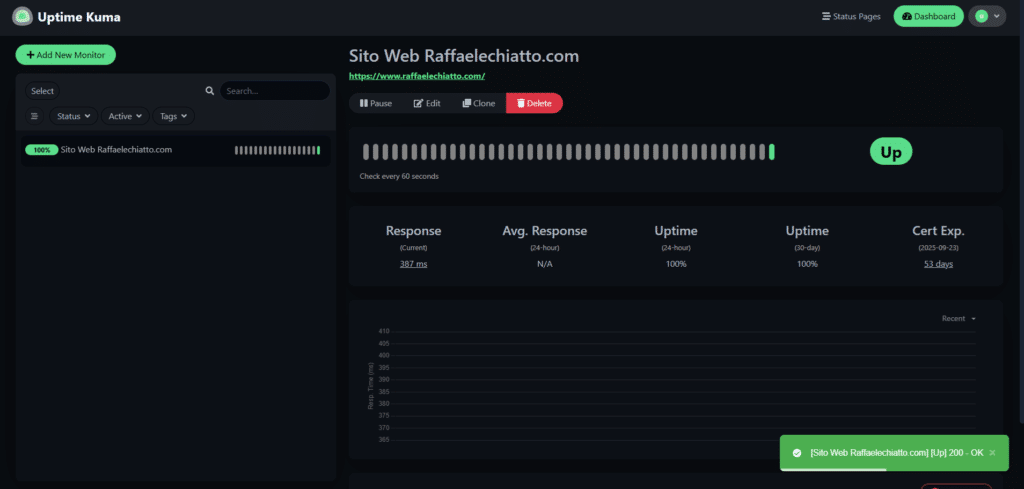Click the Uptime Kuma logo icon

tap(22, 17)
